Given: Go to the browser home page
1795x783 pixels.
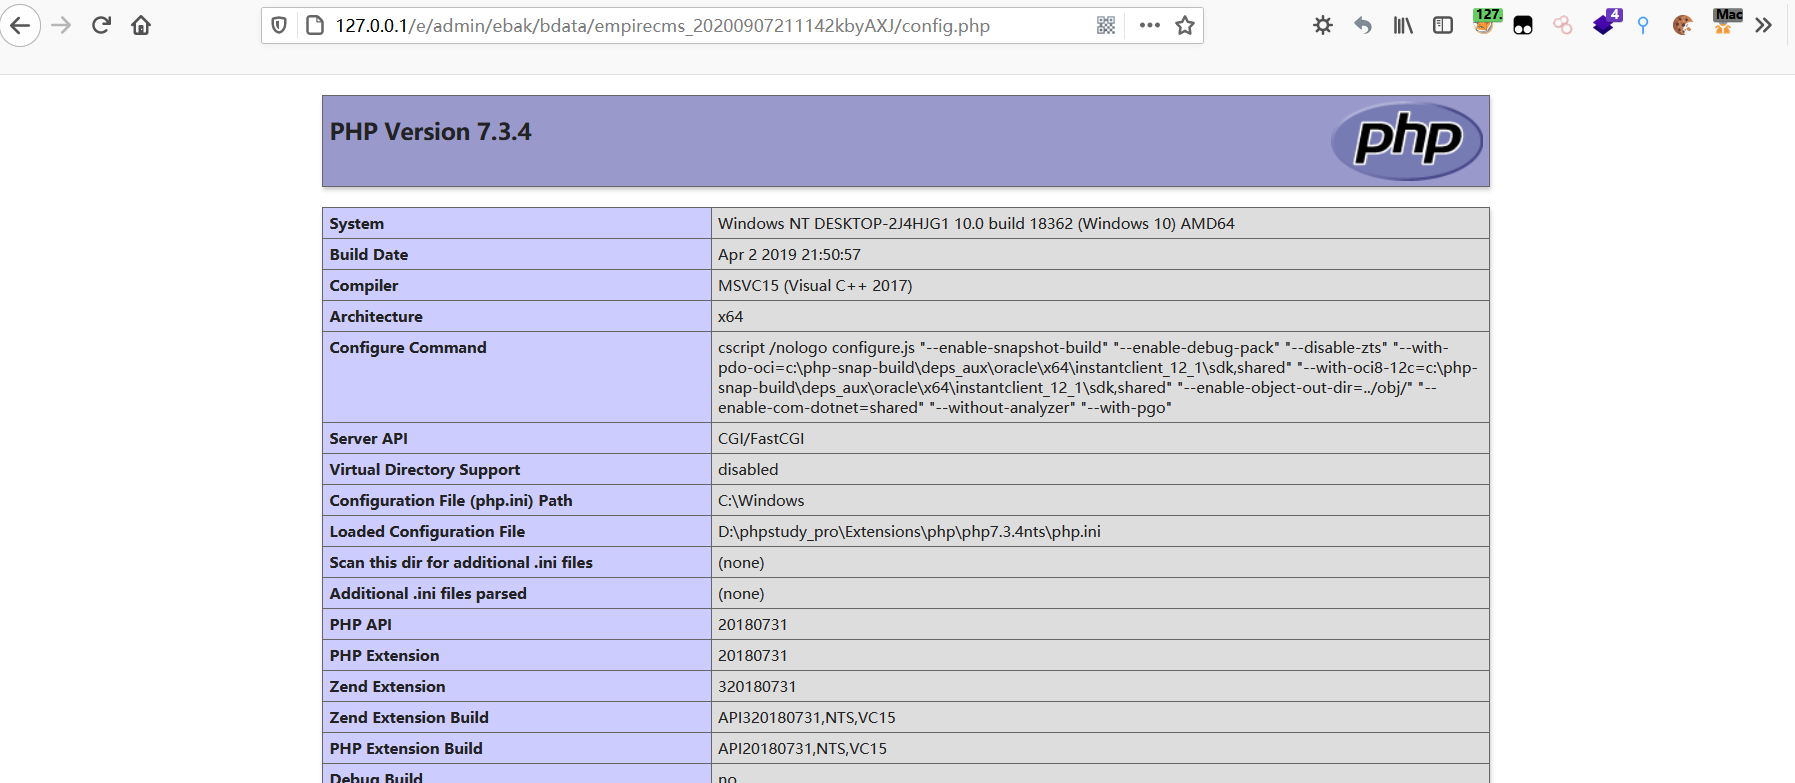Looking at the screenshot, I should pos(141,25).
